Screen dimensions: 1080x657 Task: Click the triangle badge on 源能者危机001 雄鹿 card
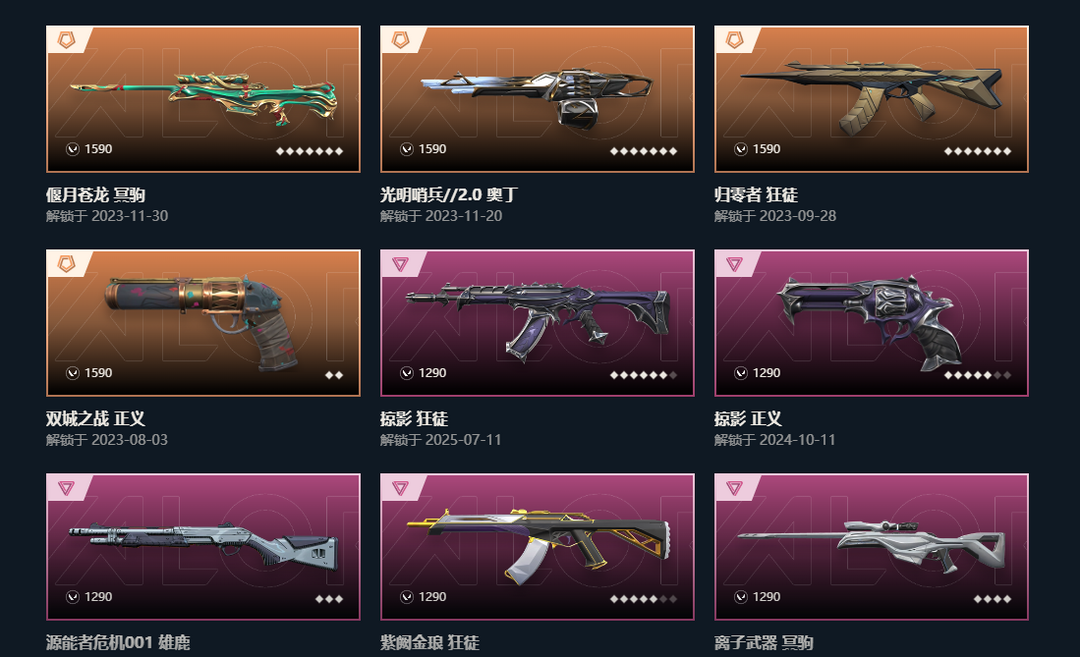(66, 488)
